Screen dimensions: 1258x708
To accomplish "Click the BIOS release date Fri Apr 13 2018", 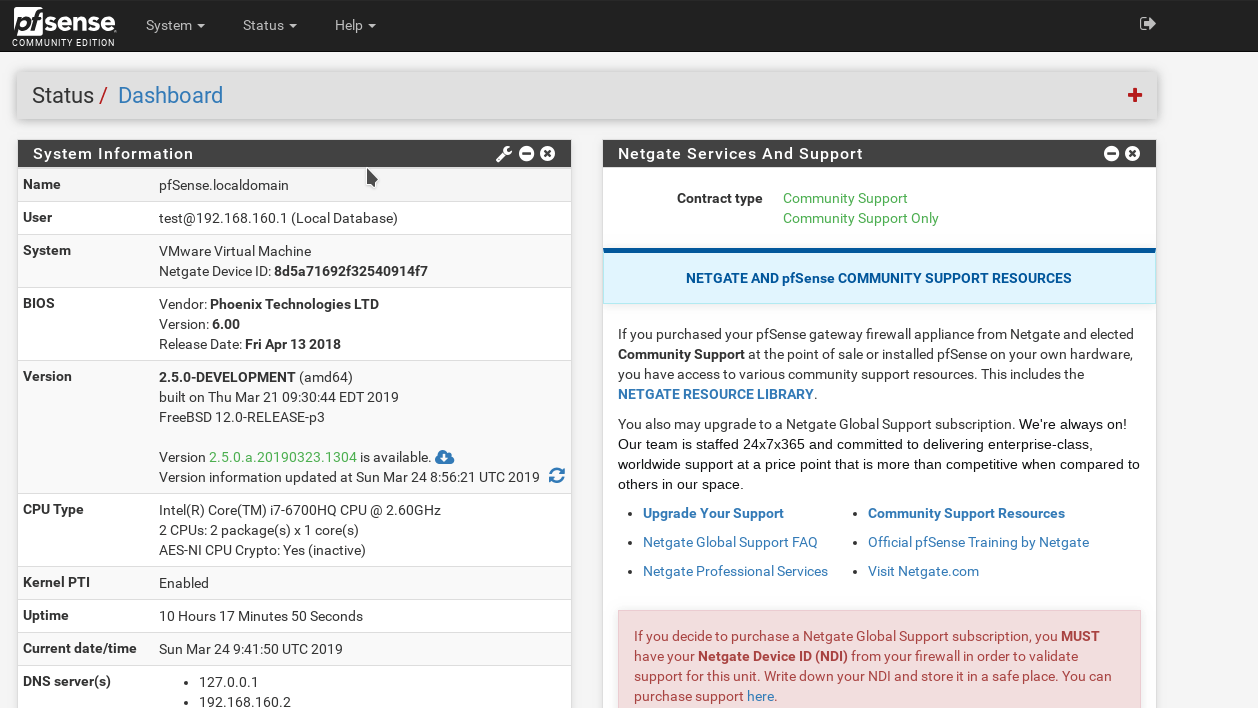I will (292, 344).
